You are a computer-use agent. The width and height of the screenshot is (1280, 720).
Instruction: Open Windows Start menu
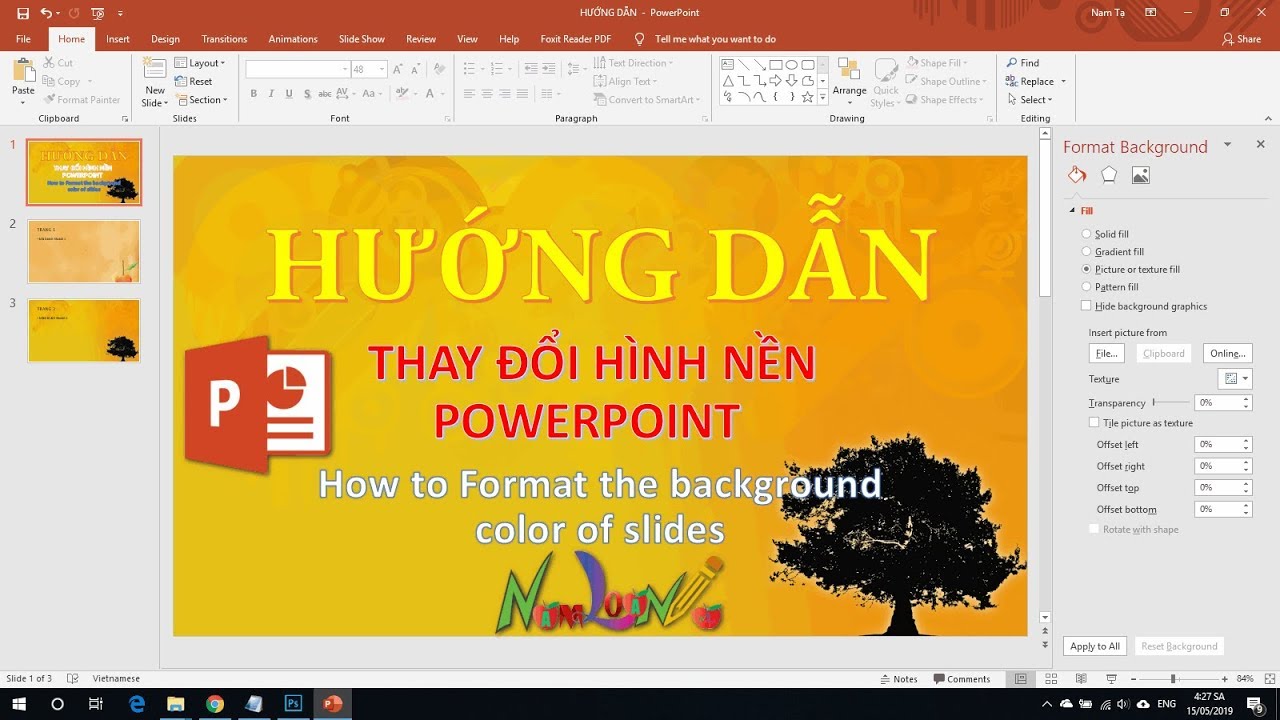(x=18, y=704)
